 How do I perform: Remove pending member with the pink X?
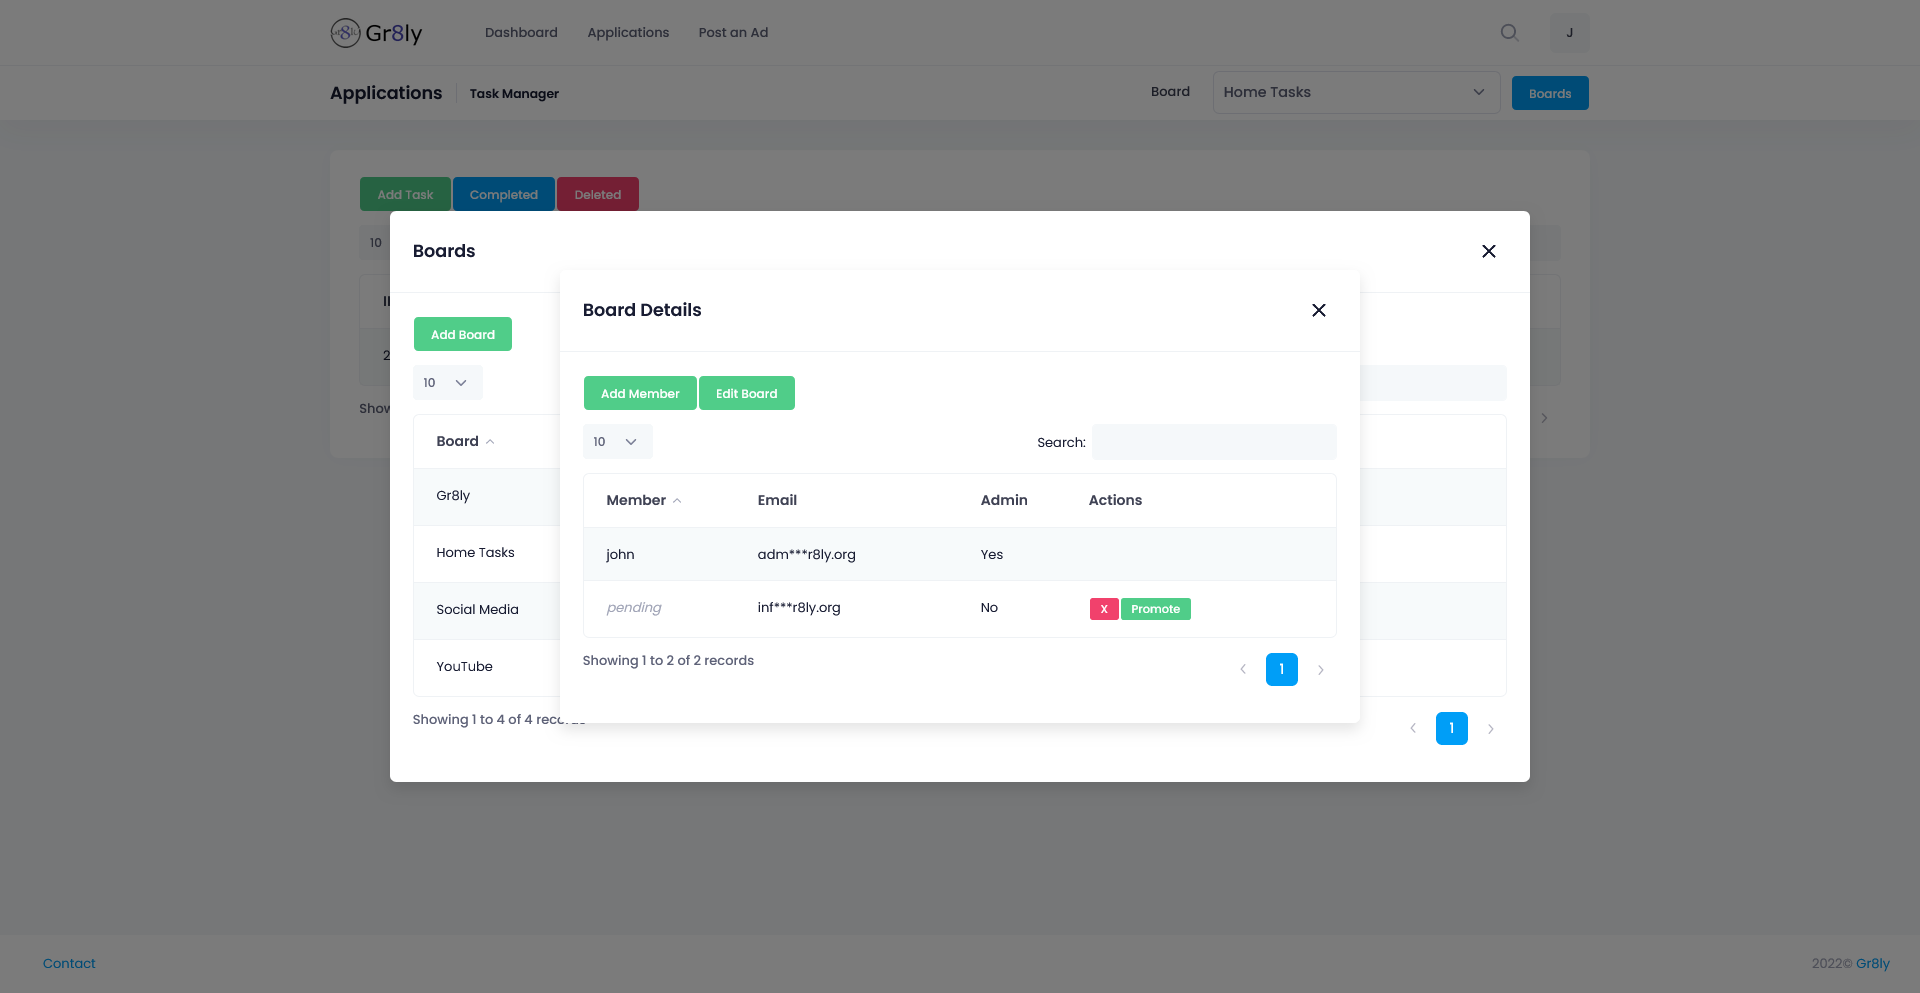[1104, 608]
